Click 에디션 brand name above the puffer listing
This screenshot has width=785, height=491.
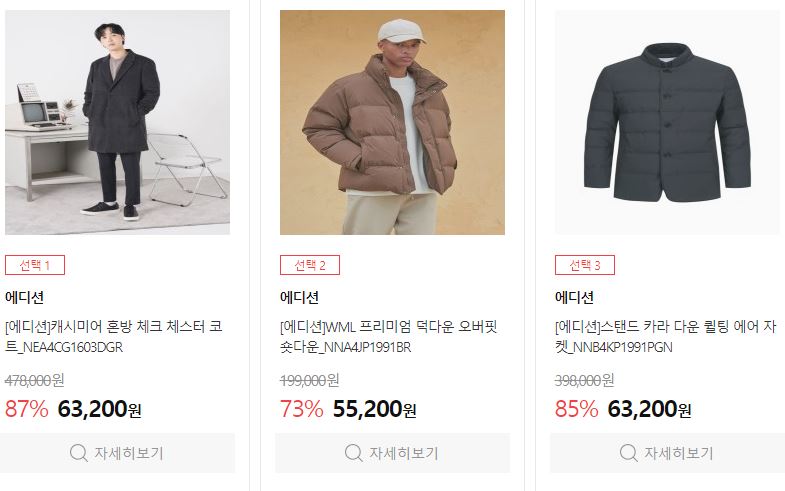coord(299,297)
